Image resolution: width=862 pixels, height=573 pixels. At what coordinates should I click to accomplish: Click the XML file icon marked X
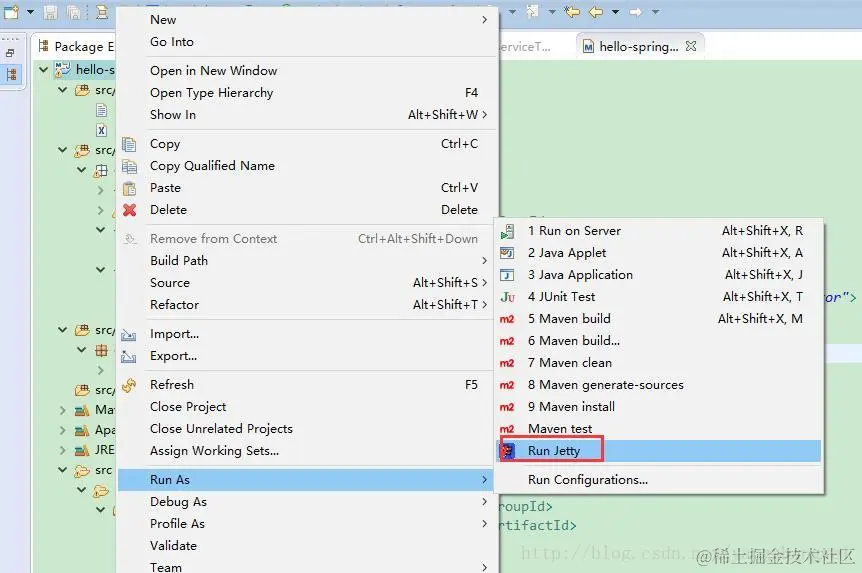click(x=101, y=130)
